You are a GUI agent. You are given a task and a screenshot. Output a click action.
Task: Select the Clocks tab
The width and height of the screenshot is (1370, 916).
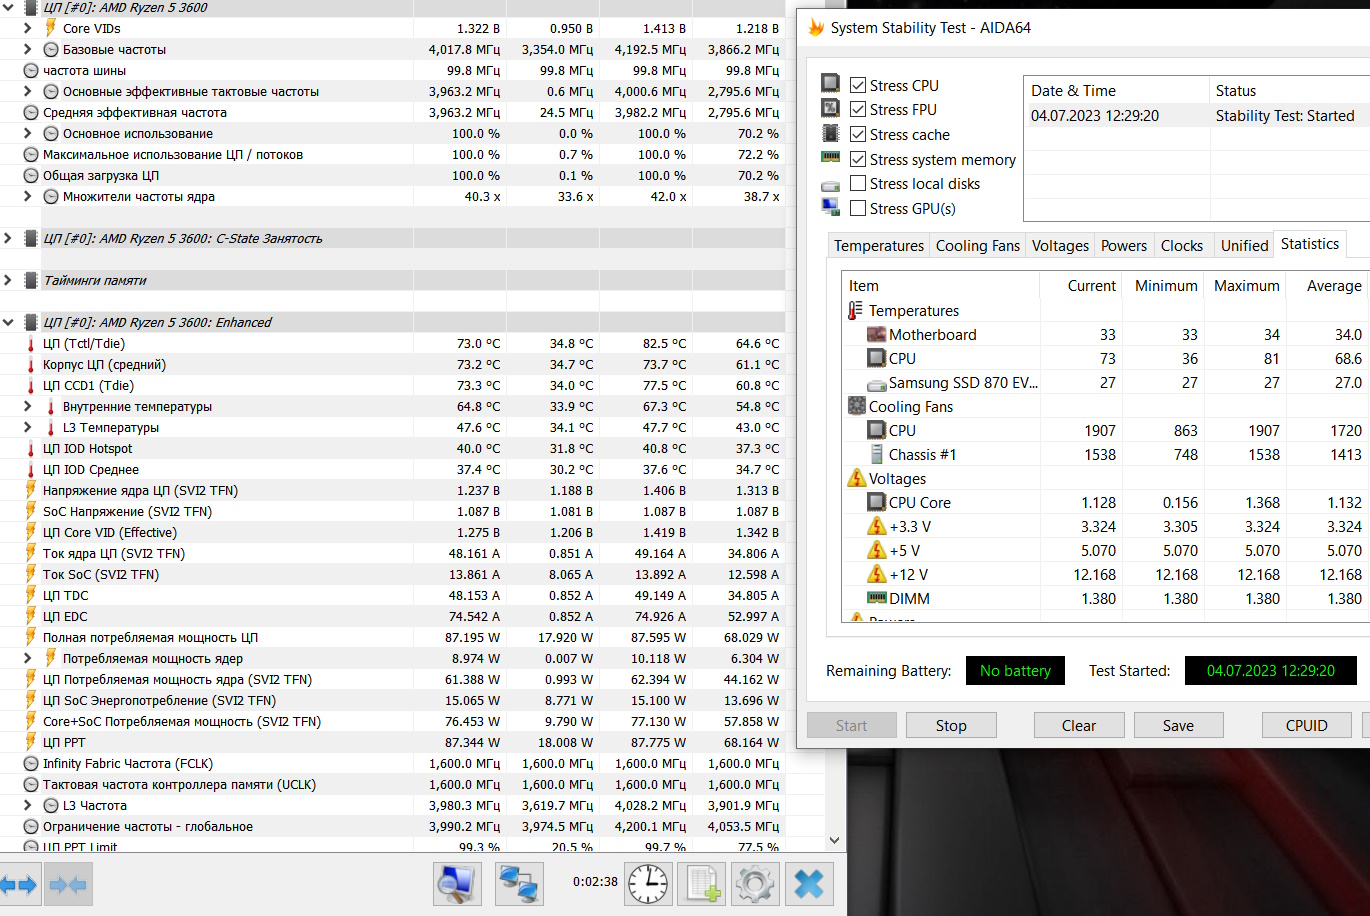click(x=1182, y=246)
